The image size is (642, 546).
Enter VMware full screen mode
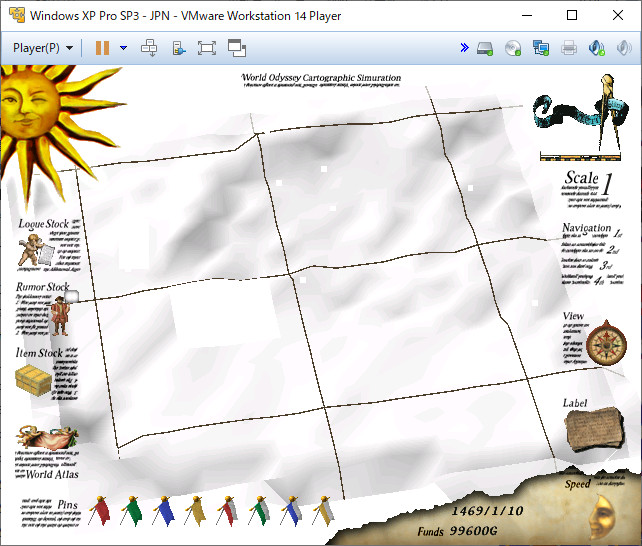click(x=207, y=48)
